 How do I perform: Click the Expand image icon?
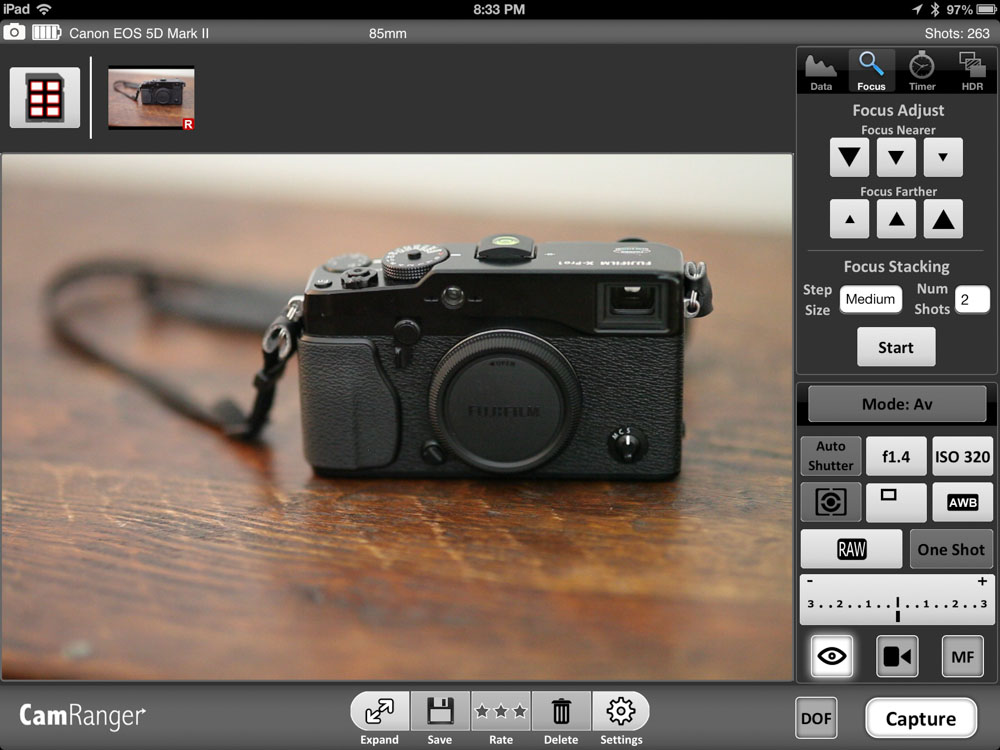[379, 711]
